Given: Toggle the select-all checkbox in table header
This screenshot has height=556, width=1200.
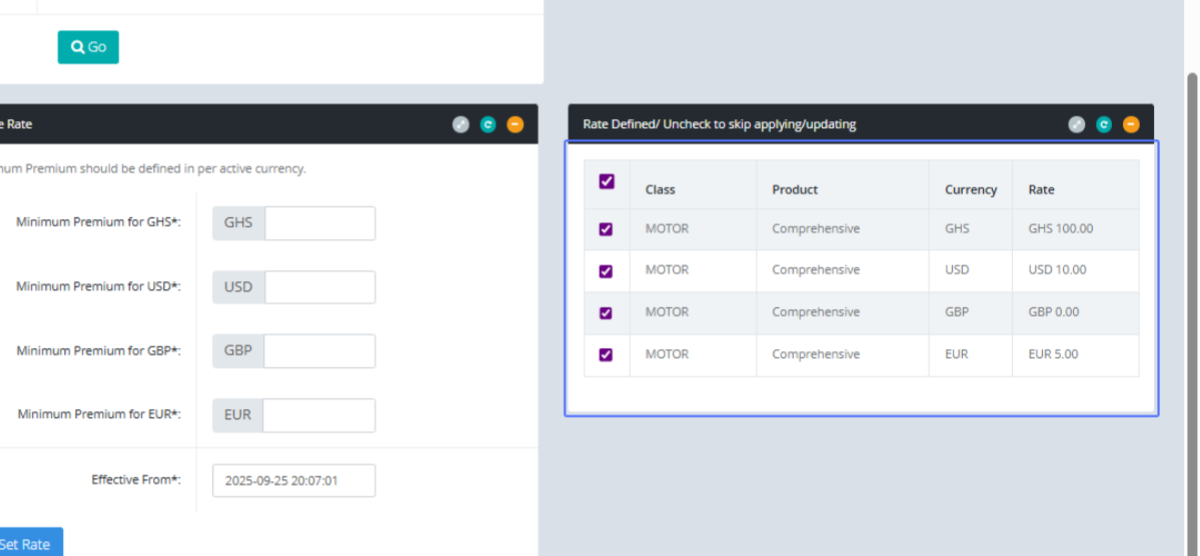Looking at the screenshot, I should 606,182.
